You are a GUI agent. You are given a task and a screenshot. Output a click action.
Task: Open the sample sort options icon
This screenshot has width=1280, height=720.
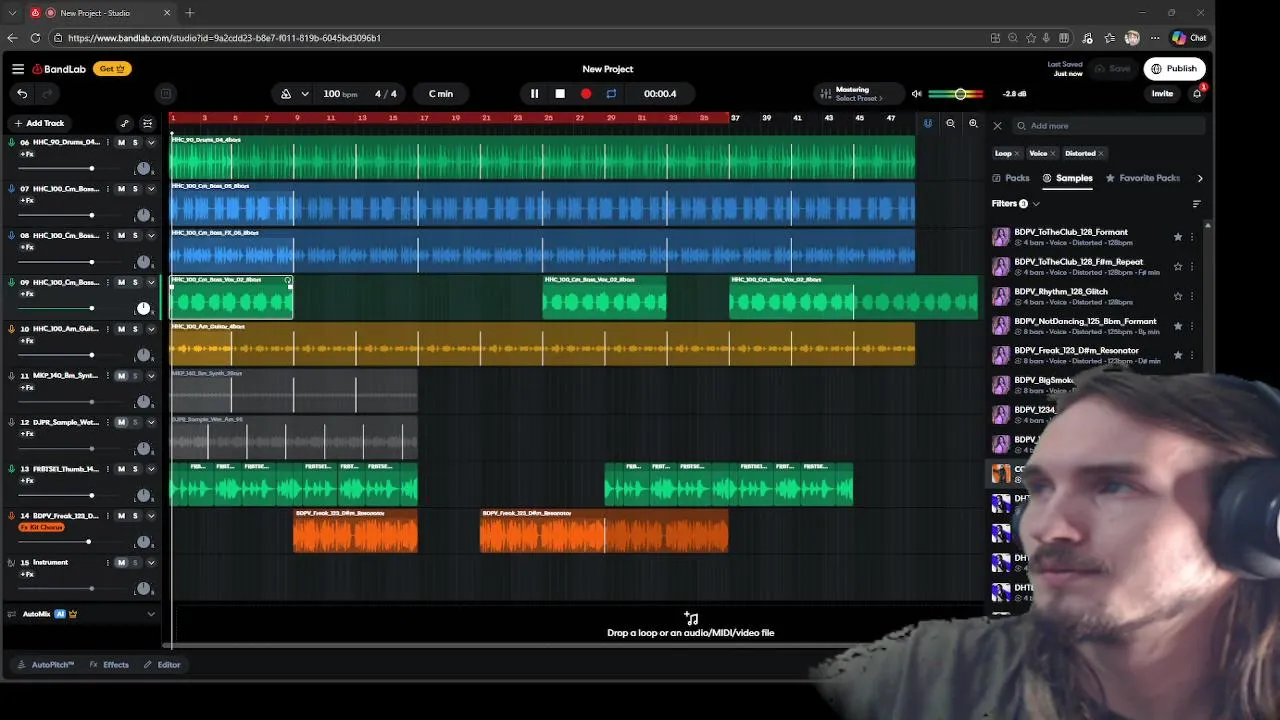[x=1197, y=204]
